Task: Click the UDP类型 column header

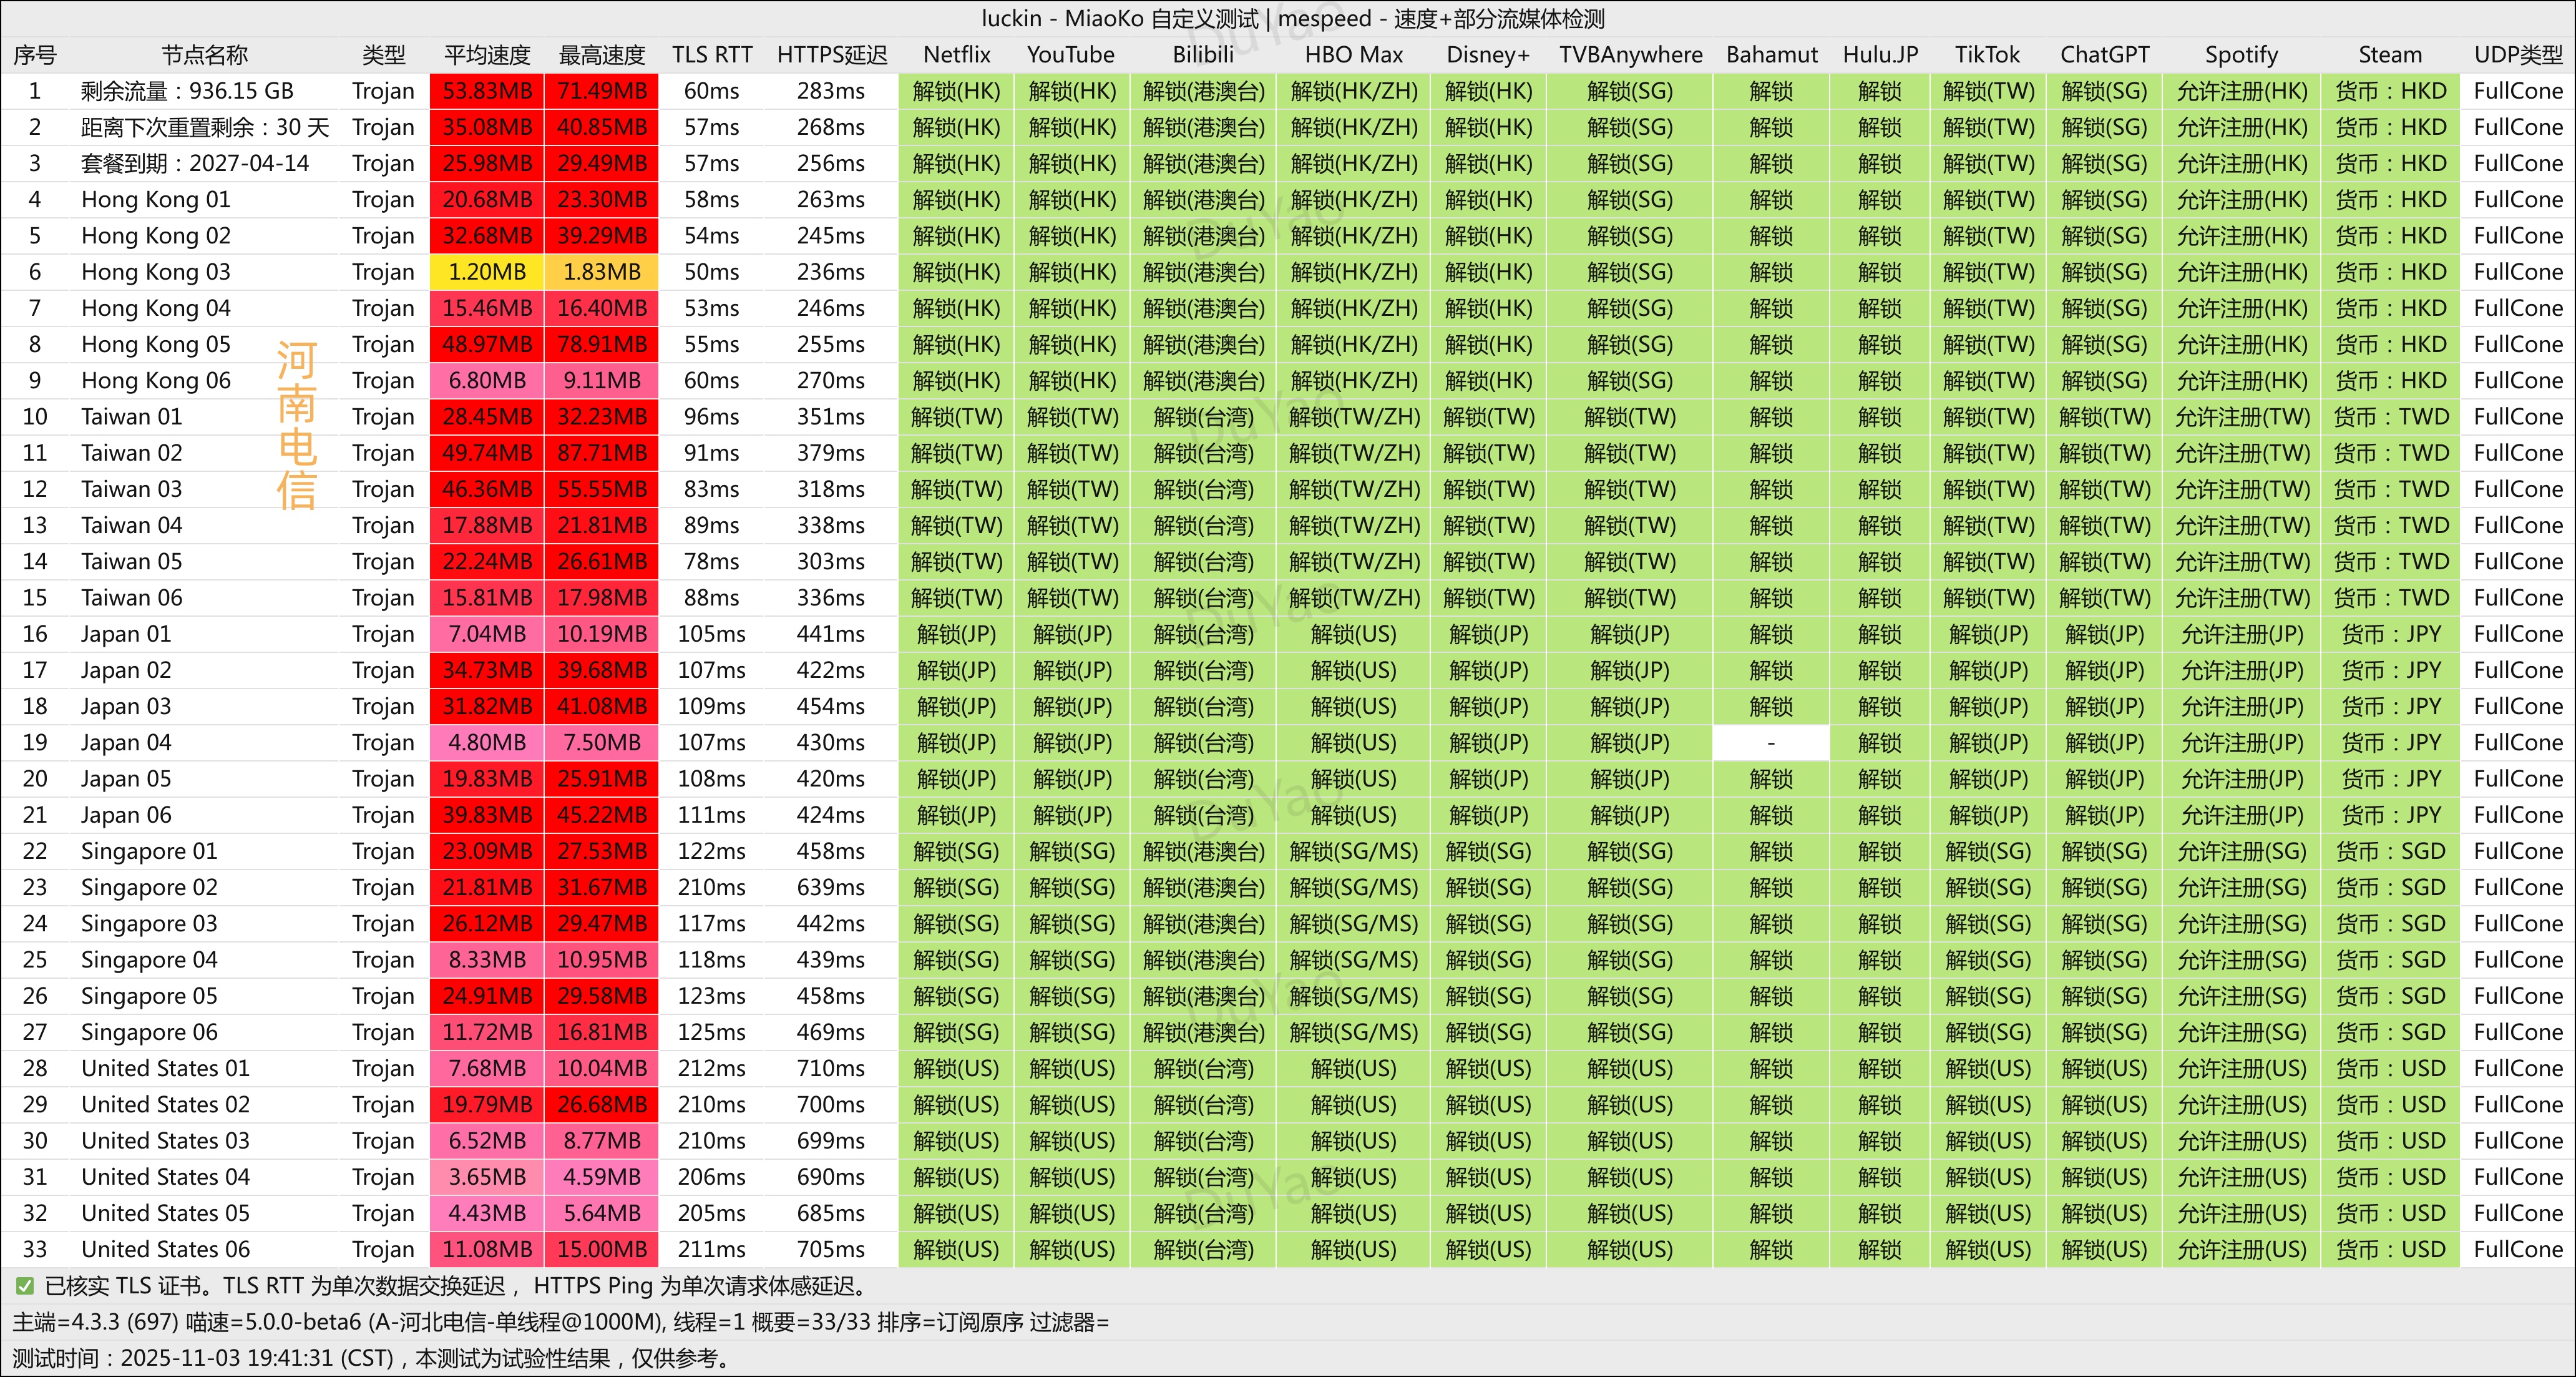Action: 2517,55
